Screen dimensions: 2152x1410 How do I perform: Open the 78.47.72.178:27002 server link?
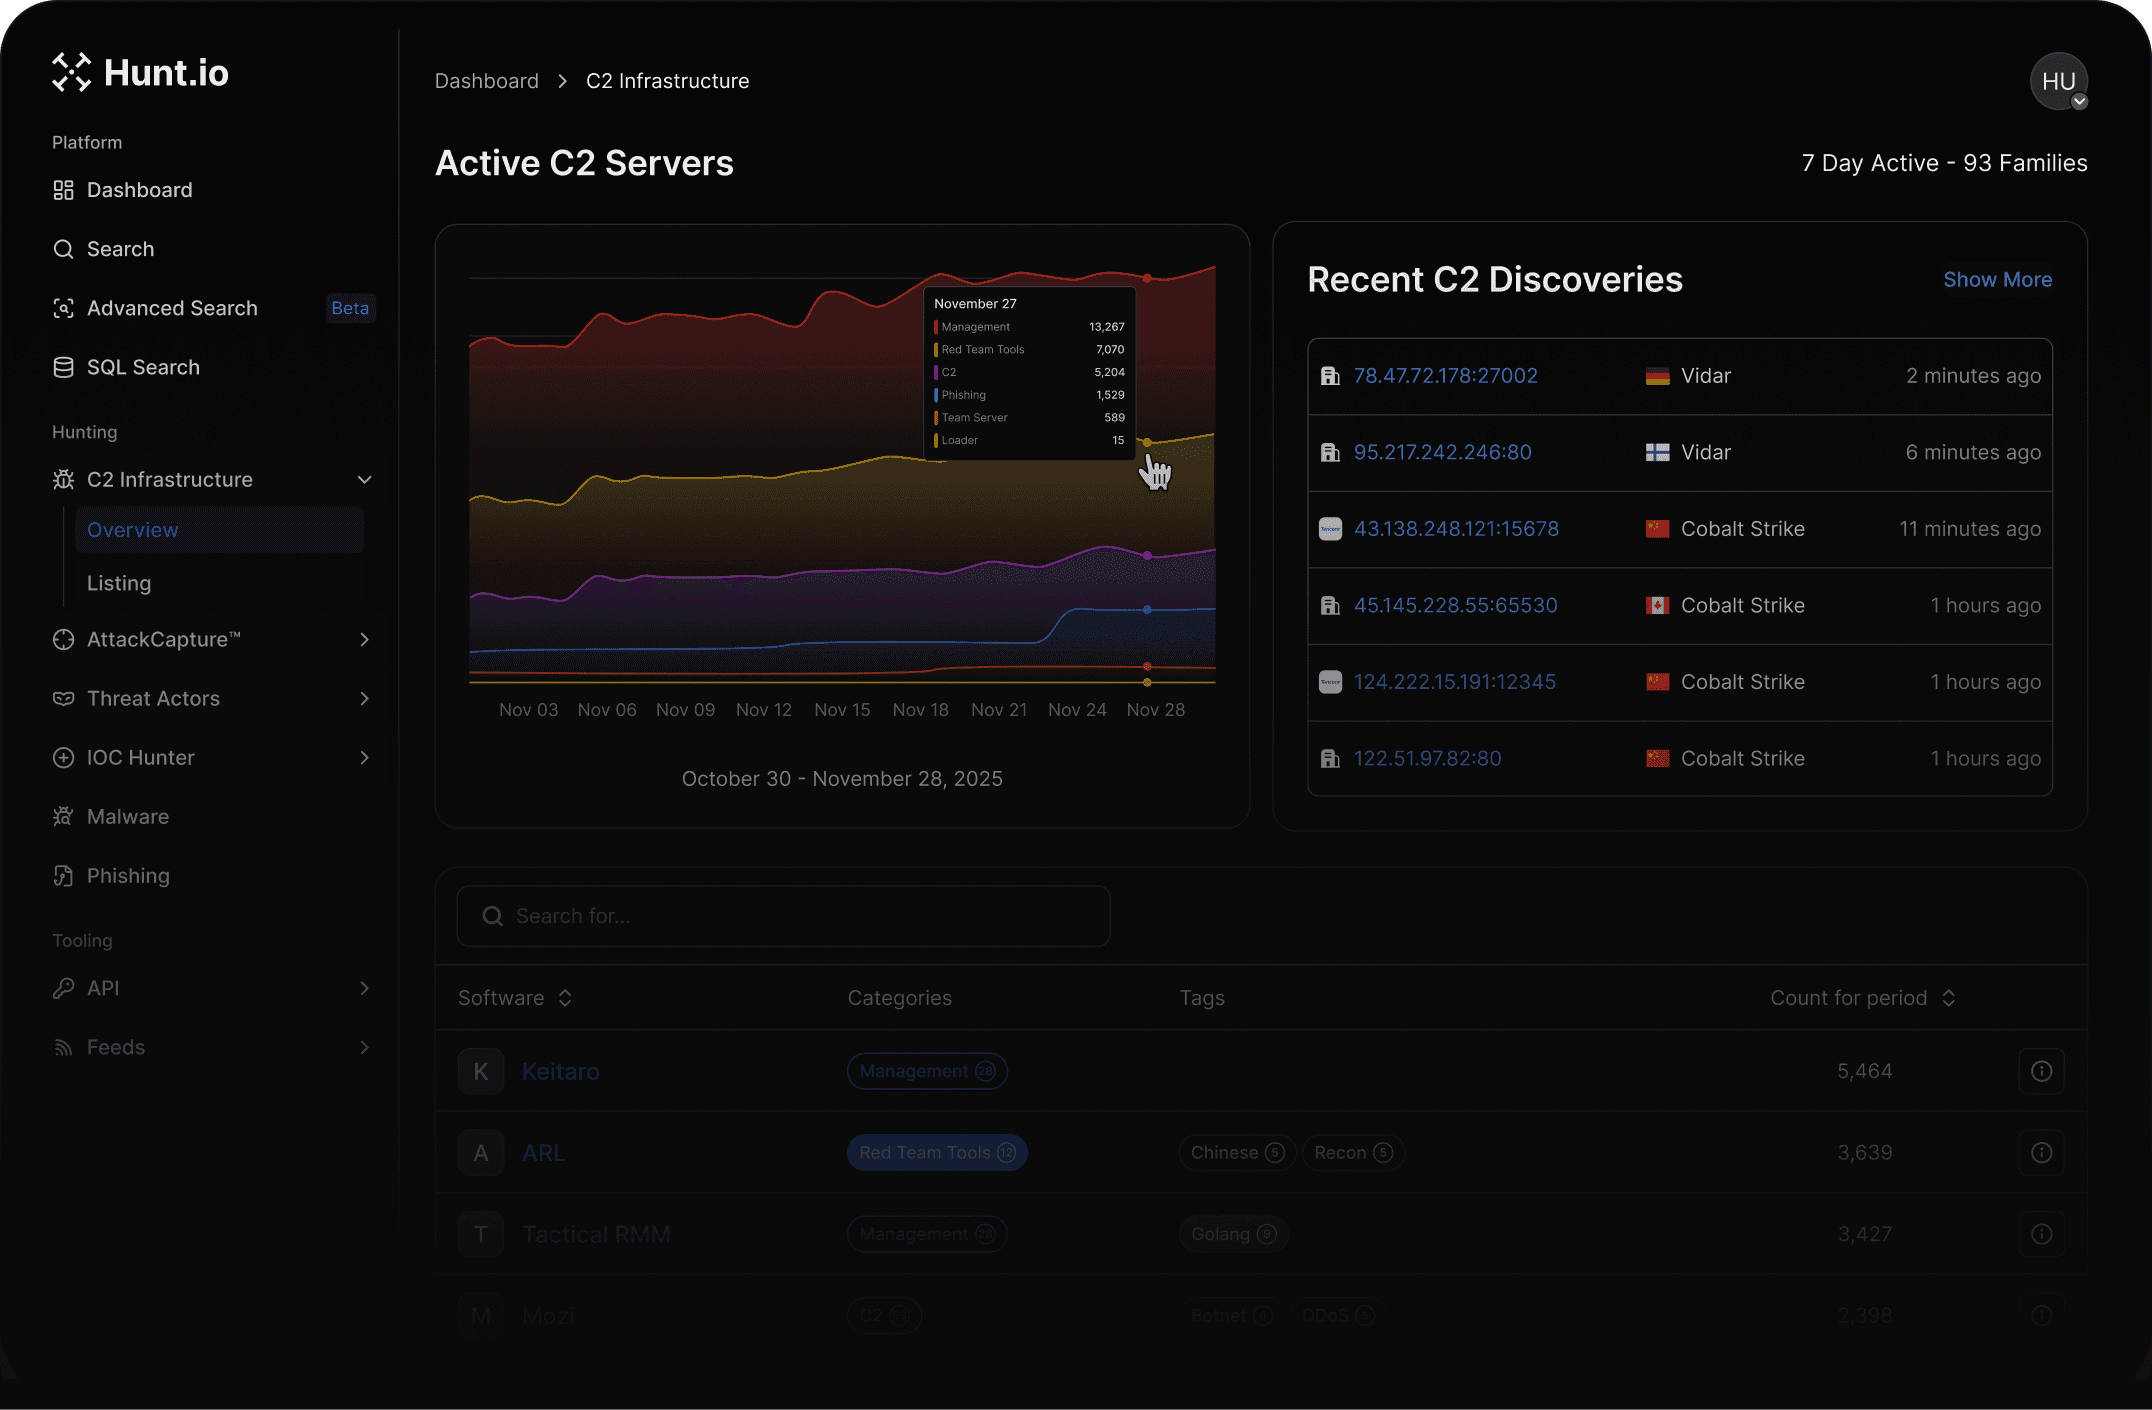click(1445, 376)
